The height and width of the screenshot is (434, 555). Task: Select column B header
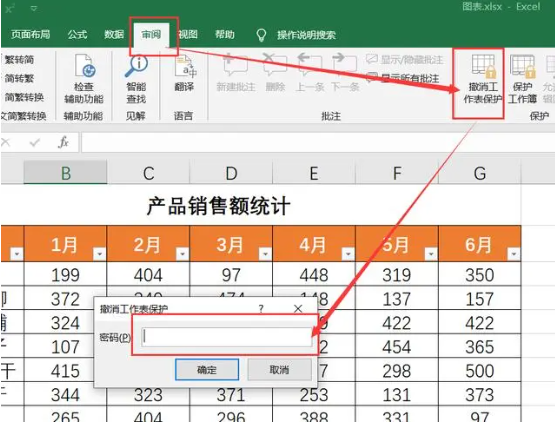click(65, 173)
